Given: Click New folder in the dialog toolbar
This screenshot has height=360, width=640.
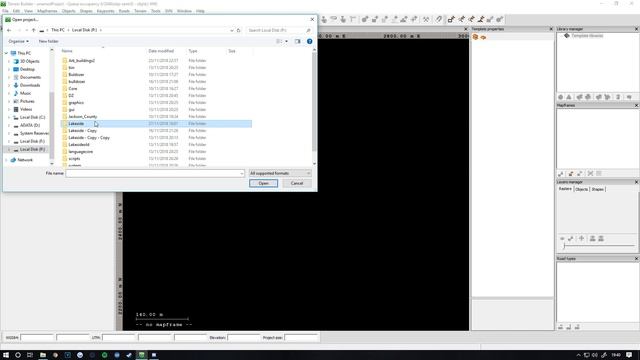Looking at the screenshot, I should [x=49, y=41].
